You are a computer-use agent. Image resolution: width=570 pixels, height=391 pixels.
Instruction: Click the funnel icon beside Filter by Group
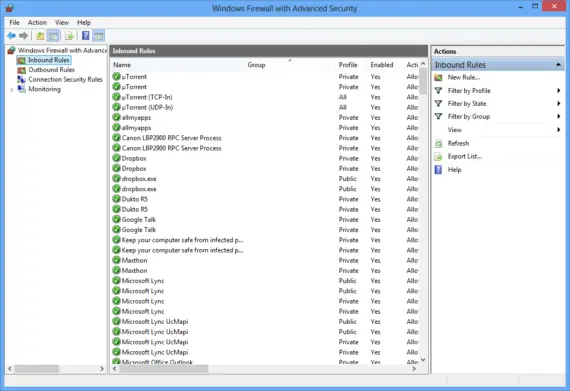pos(438,116)
